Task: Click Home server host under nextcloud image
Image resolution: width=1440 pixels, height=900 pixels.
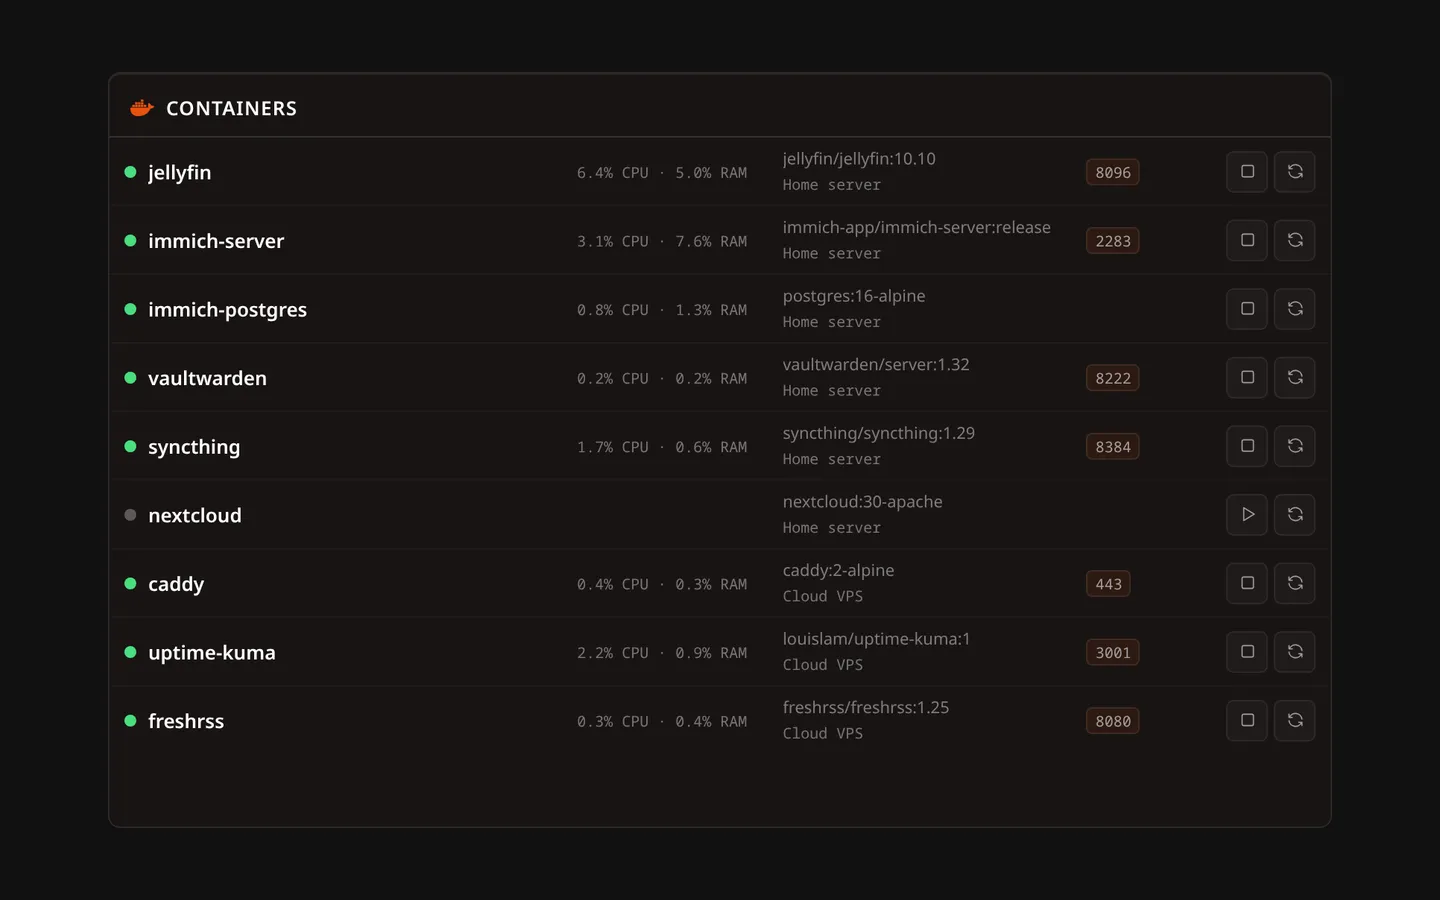Action: coord(832,528)
